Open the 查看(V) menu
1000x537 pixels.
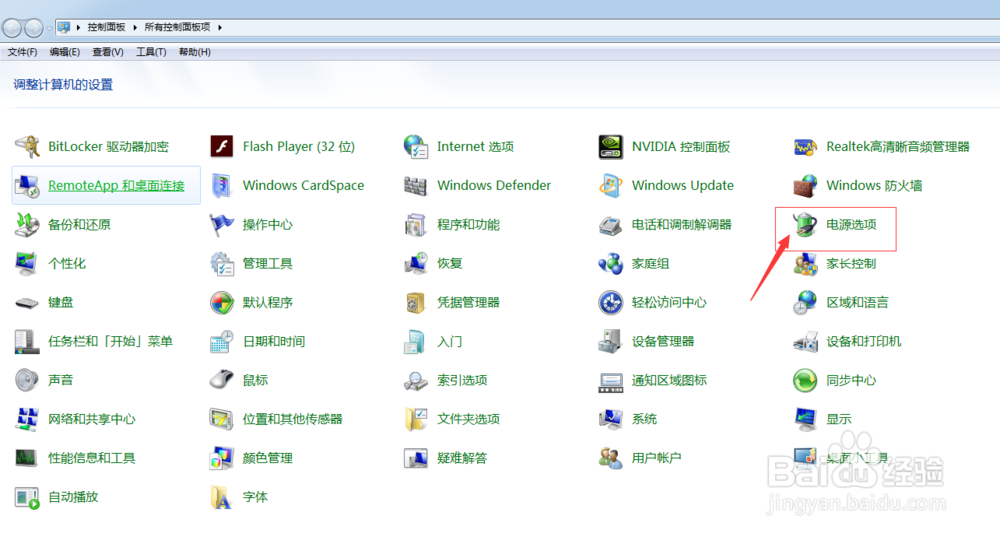coord(108,52)
